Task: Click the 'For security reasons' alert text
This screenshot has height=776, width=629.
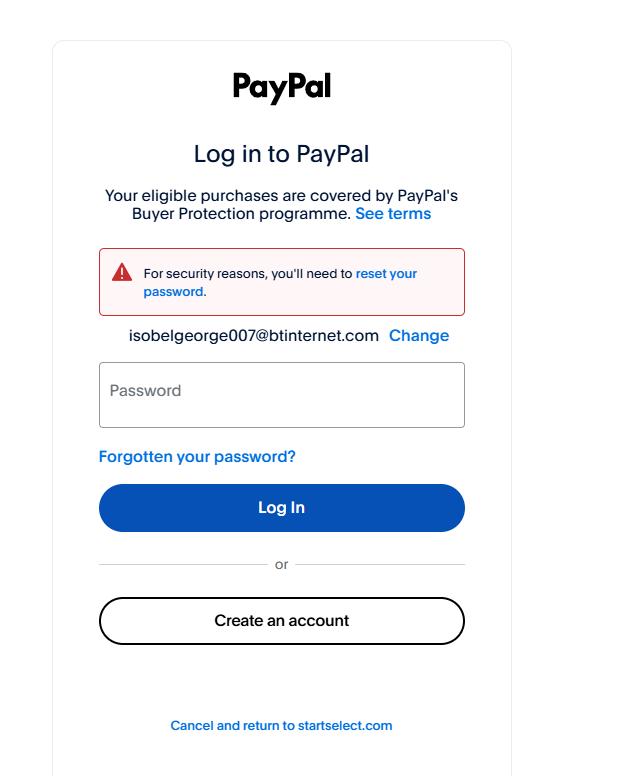Action: click(x=247, y=273)
